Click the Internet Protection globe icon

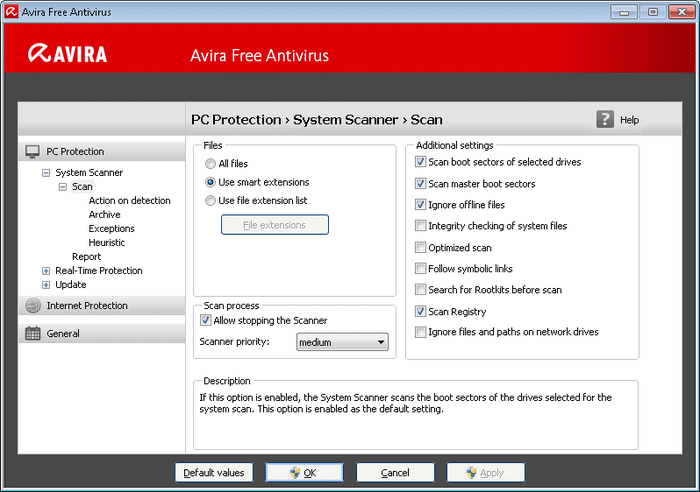[x=33, y=305]
